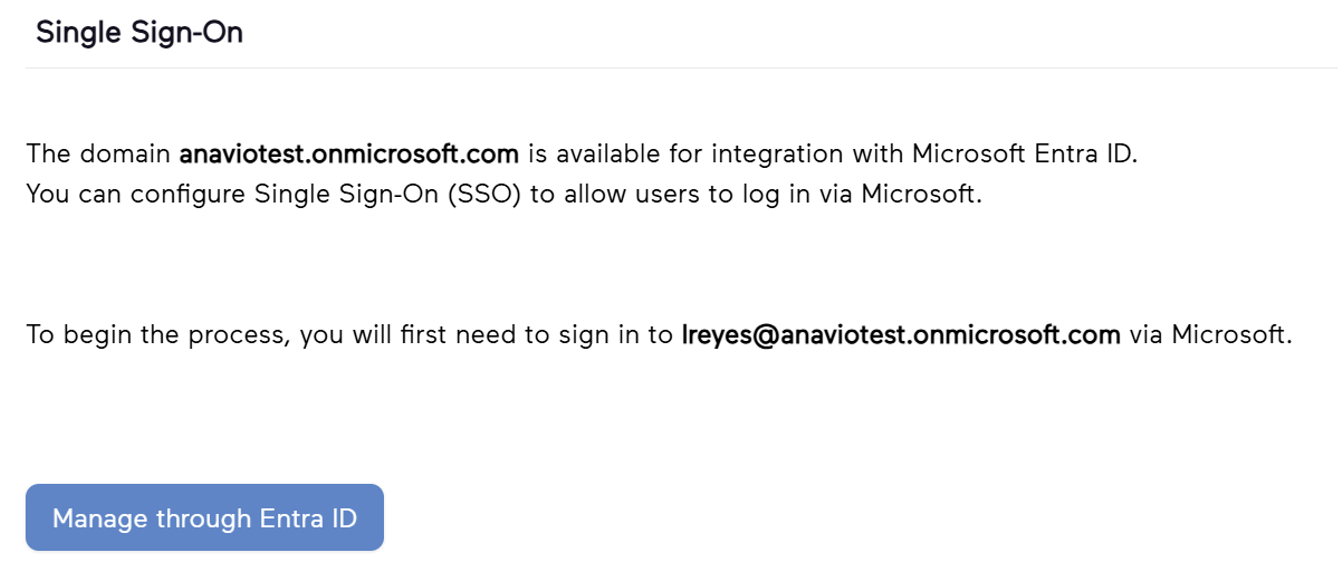The image size is (1338, 578).
Task: Click the Single Sign-On section heading
Action: [x=139, y=33]
